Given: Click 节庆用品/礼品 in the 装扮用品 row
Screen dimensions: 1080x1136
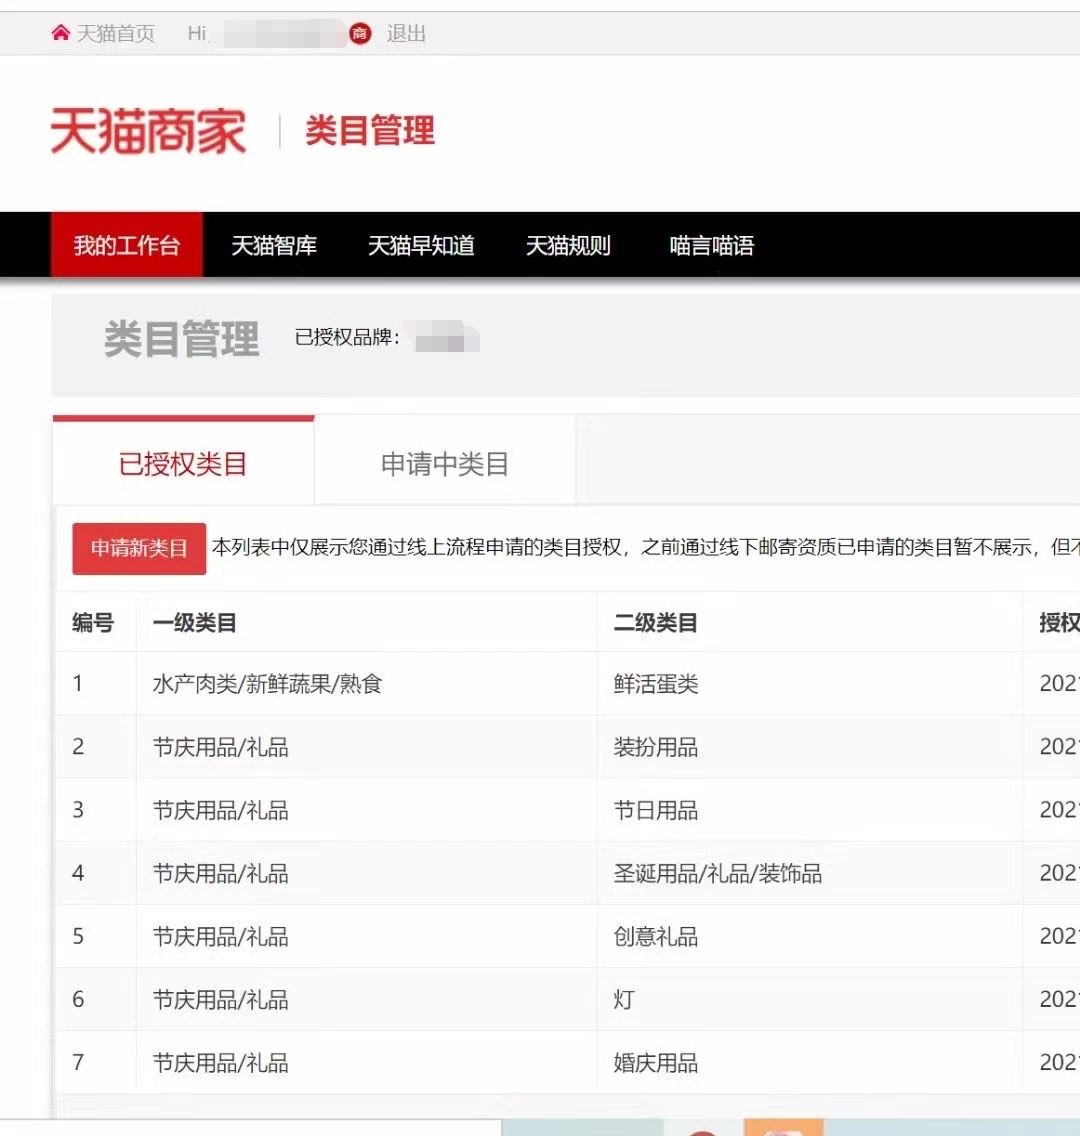Looking at the screenshot, I should click(220, 746).
